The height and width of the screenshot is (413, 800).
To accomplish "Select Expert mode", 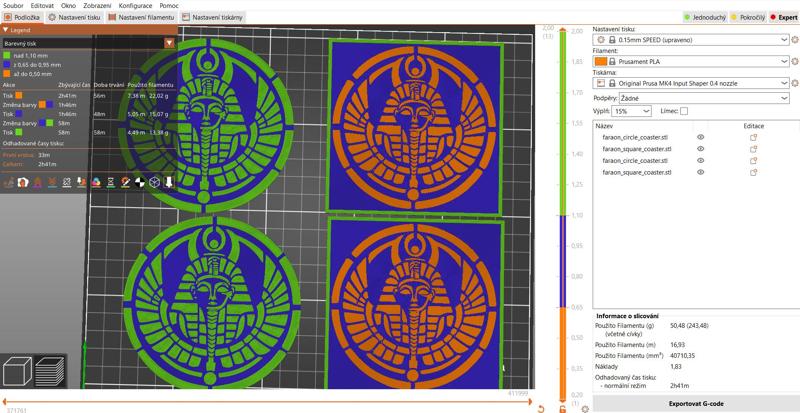I will (784, 17).
